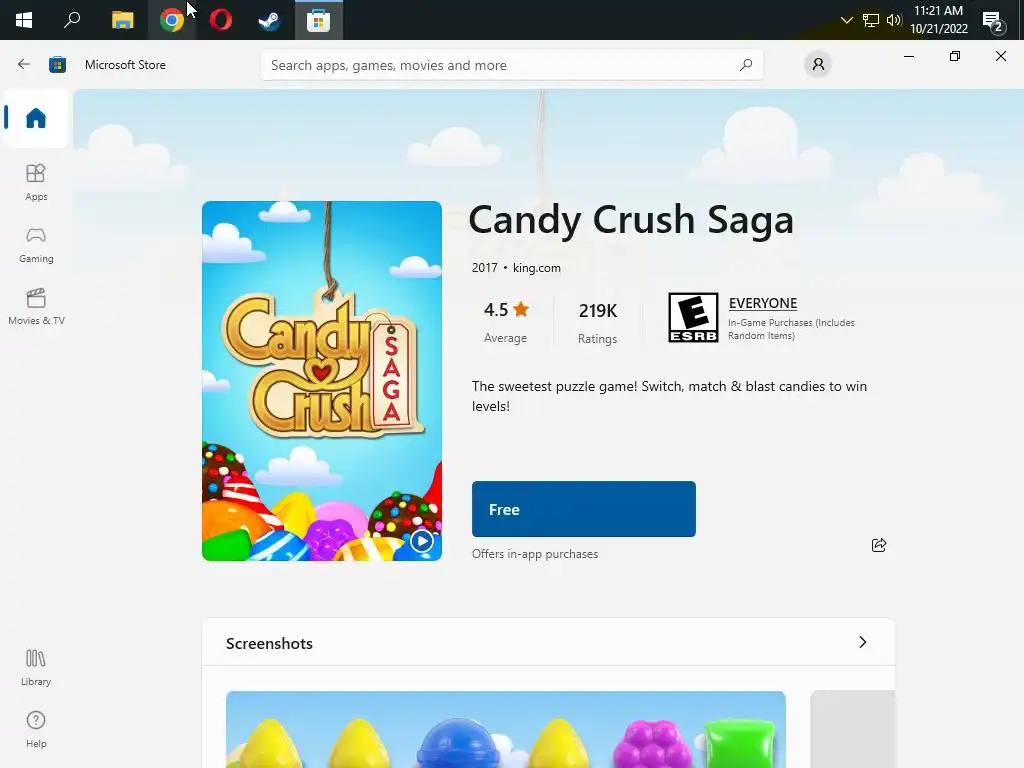
Task: Click the "Offers in-app purchases" text
Action: 535,554
